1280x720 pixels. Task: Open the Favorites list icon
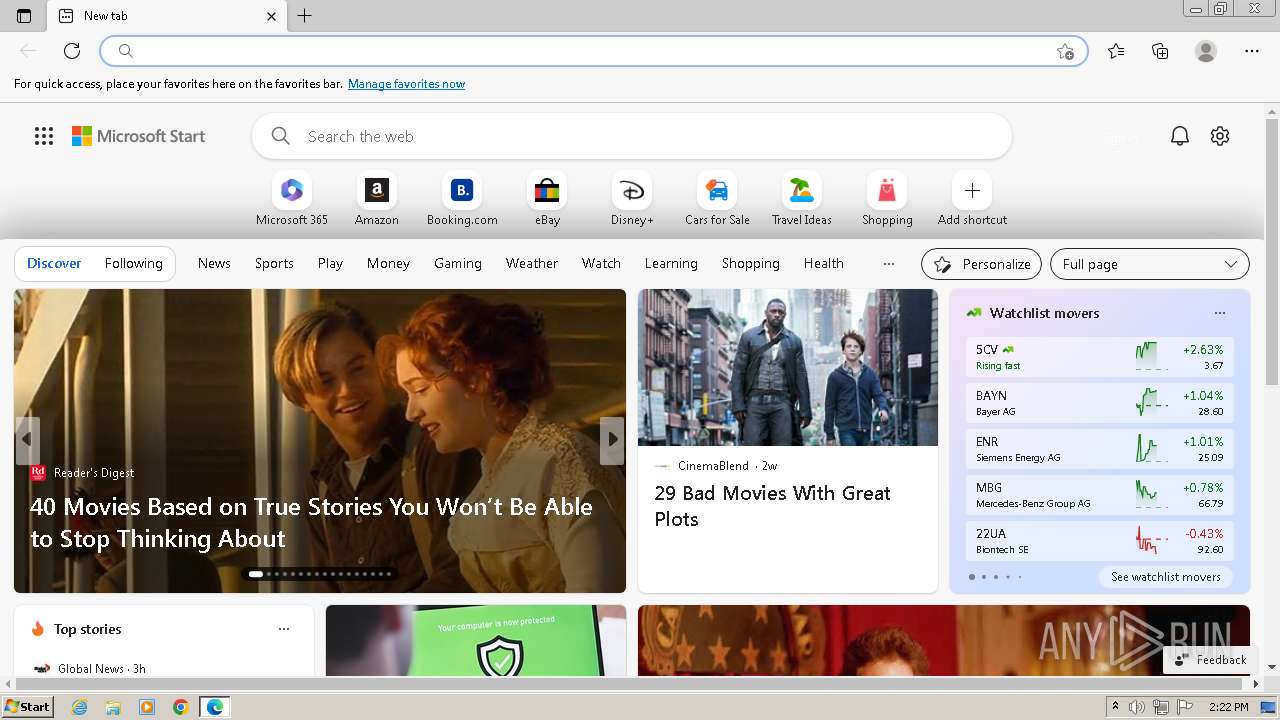(x=1116, y=51)
